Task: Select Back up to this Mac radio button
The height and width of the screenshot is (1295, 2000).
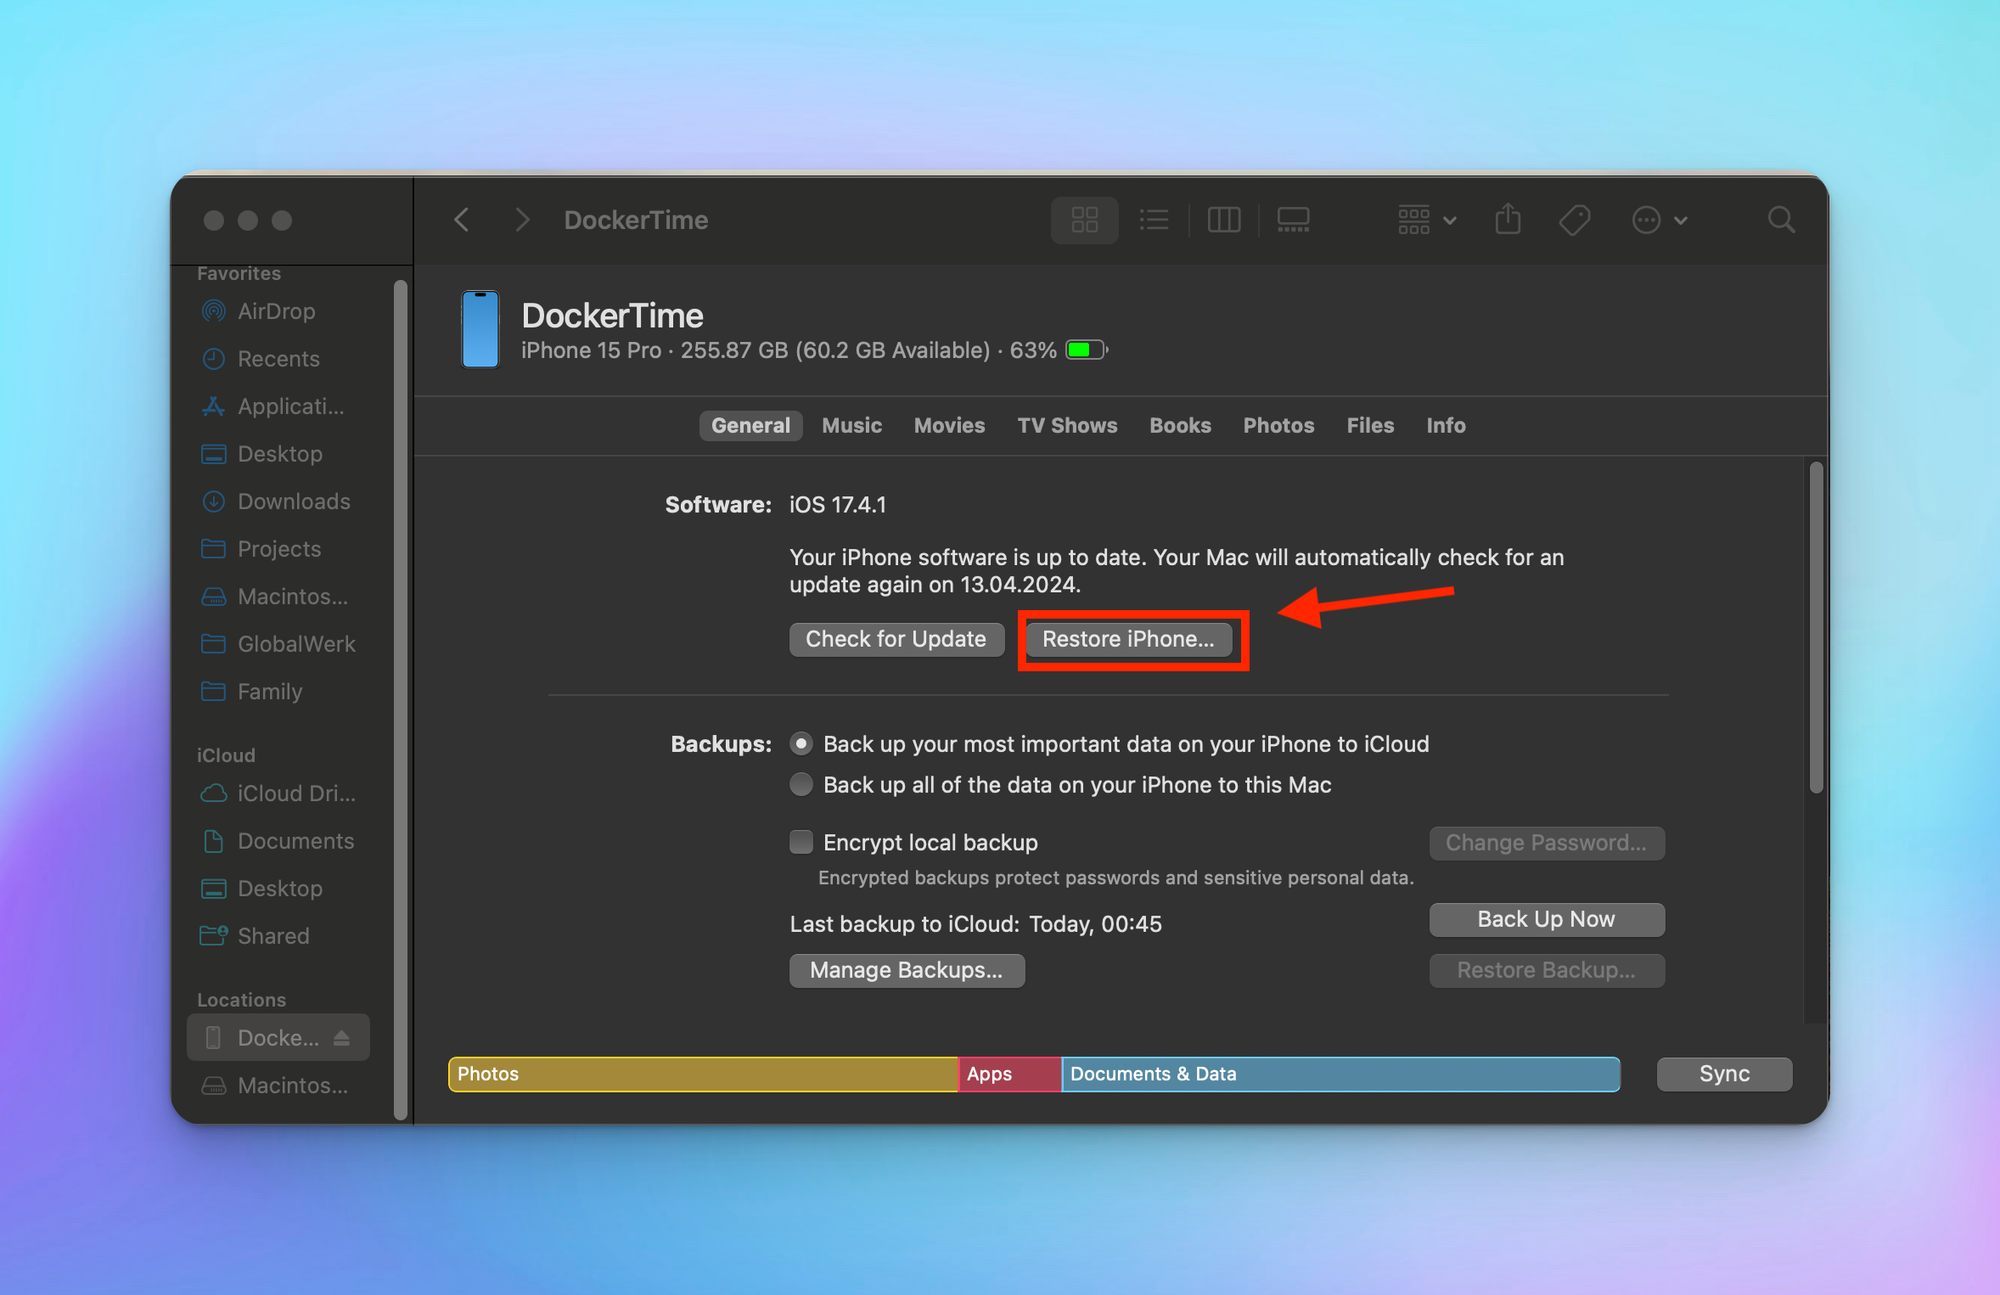Action: click(802, 786)
